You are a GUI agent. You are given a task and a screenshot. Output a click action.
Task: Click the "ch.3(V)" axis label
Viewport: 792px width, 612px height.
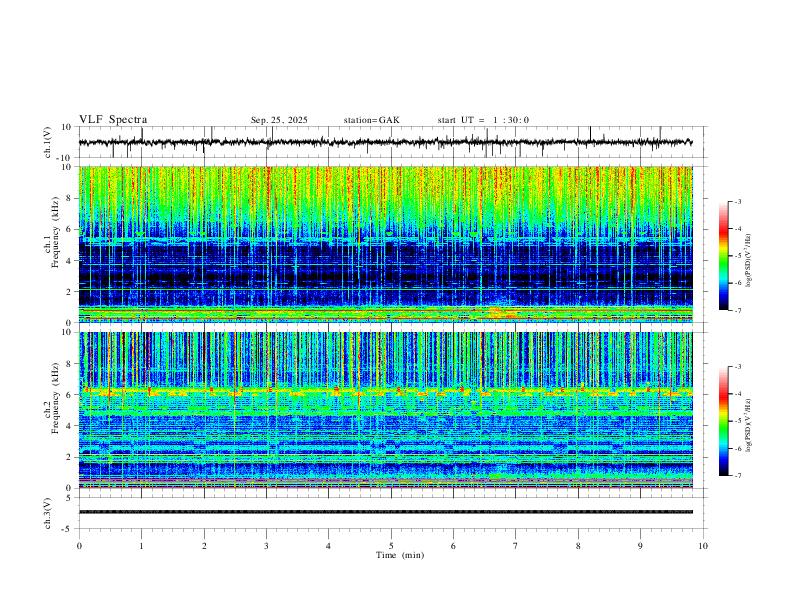click(48, 514)
